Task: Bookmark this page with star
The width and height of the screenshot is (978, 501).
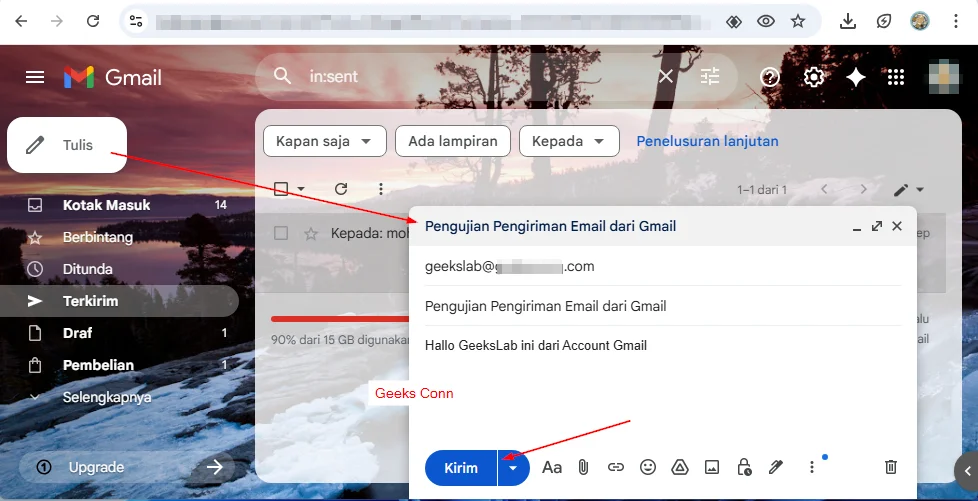Action: (798, 21)
